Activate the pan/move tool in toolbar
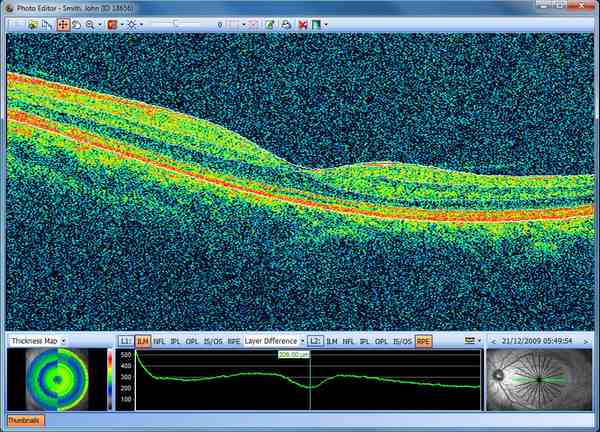This screenshot has width=600, height=432. coord(63,25)
